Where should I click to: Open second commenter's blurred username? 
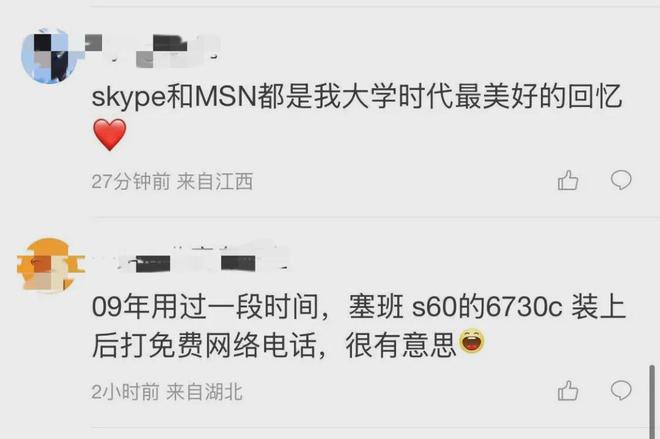pyautogui.click(x=202, y=261)
